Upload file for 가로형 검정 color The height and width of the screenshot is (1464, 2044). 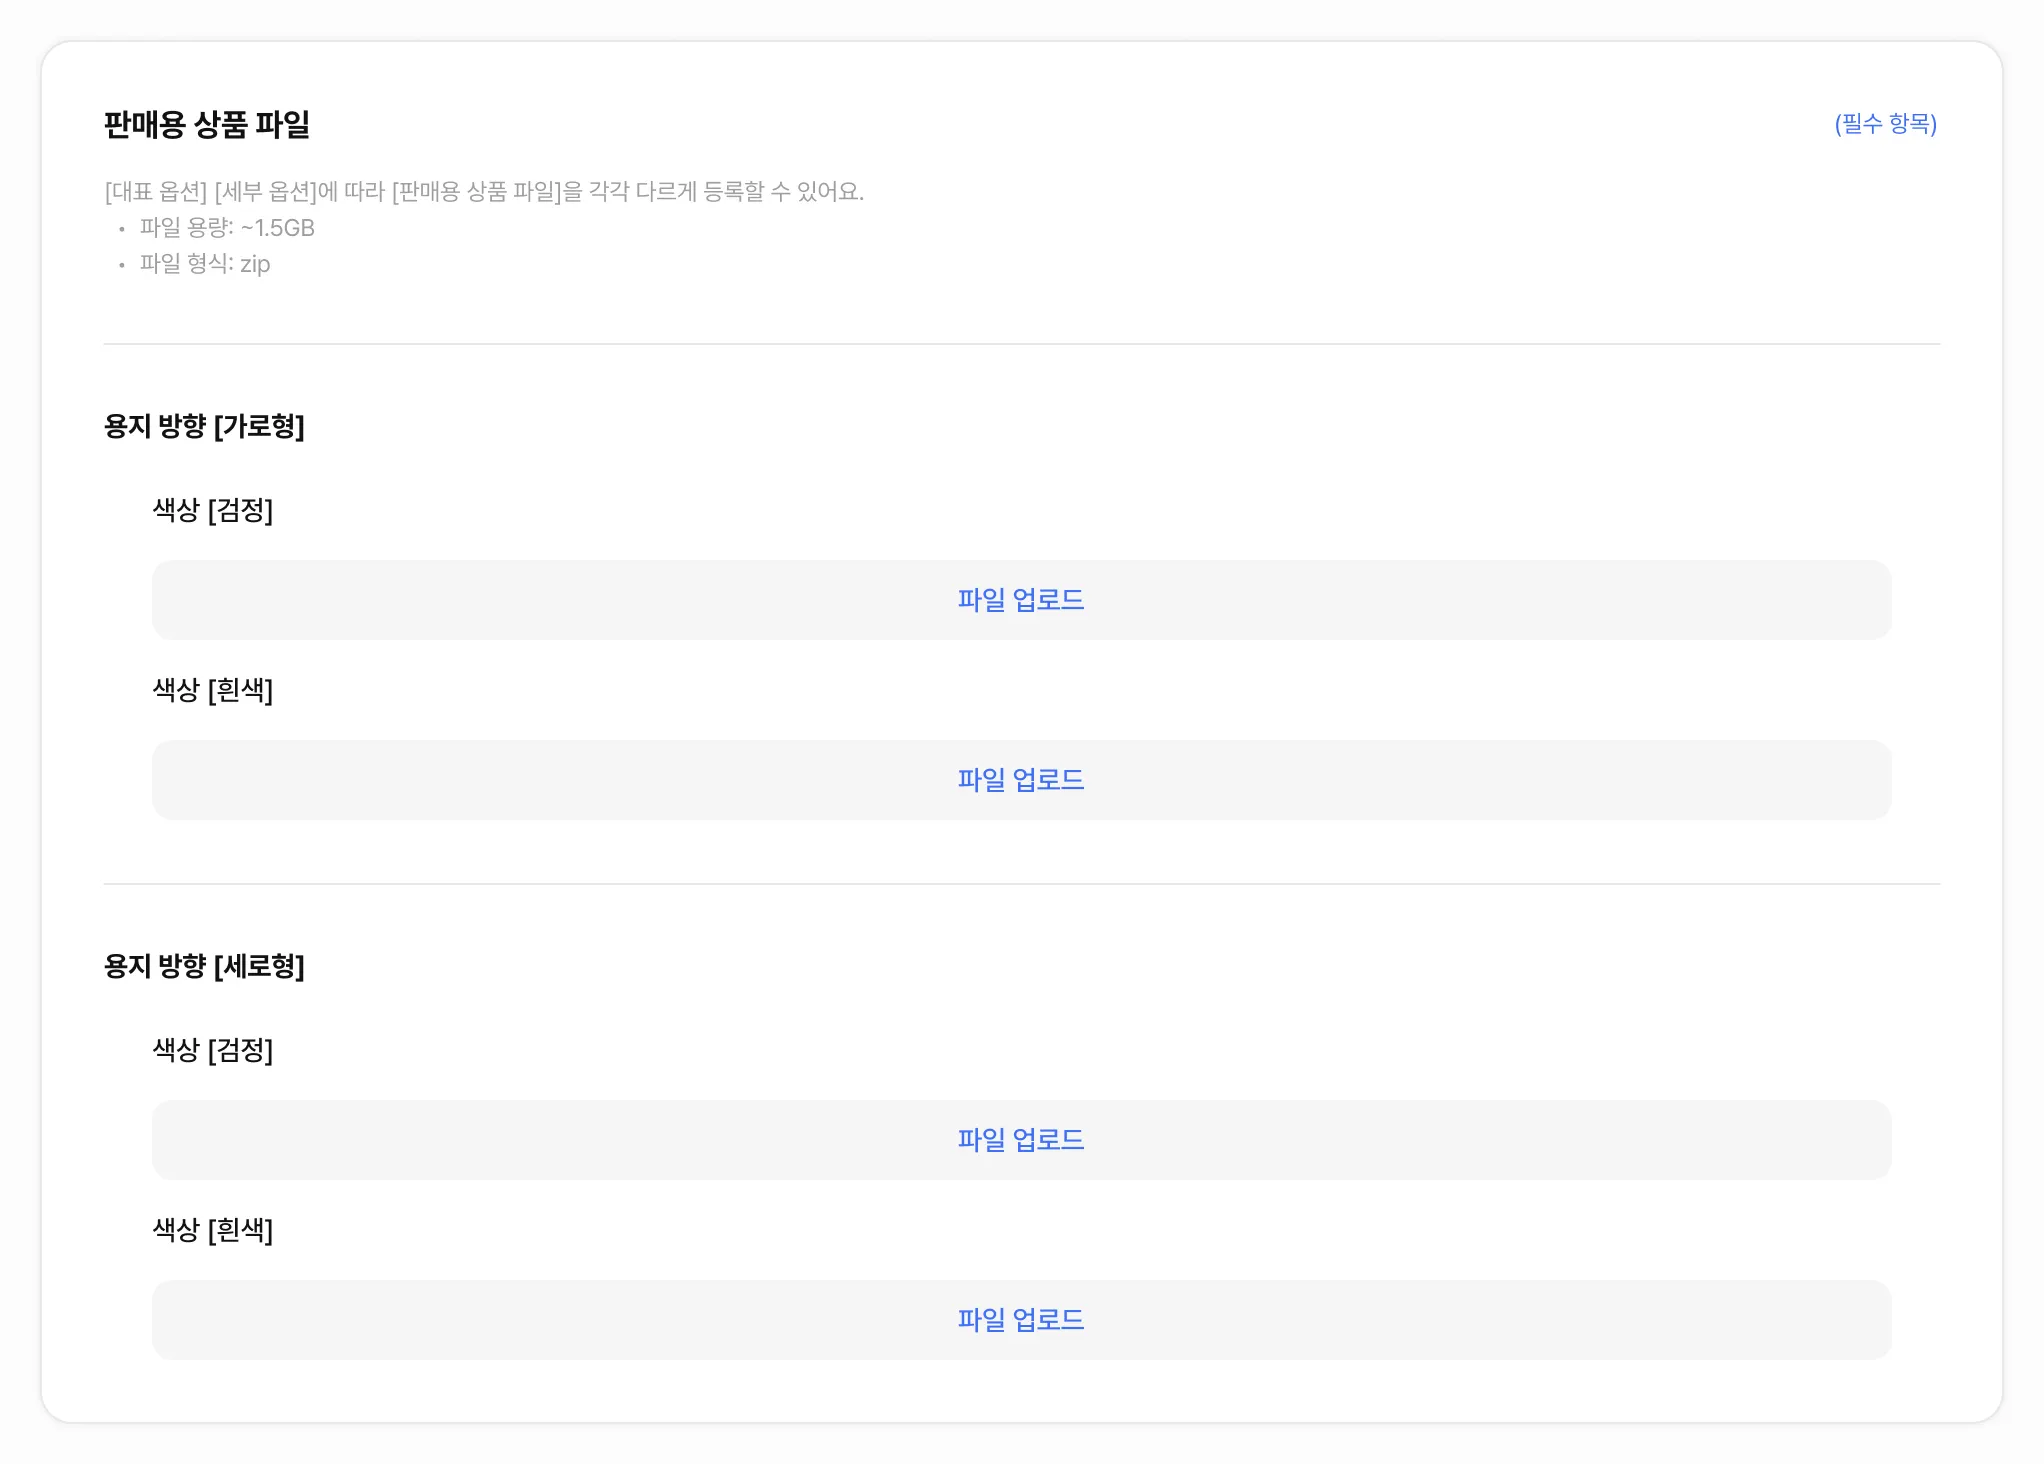pos(1021,600)
